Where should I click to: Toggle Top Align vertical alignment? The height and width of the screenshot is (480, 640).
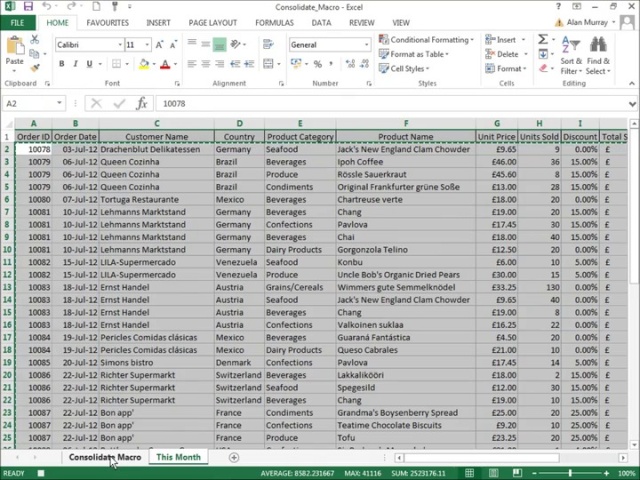tap(192, 44)
